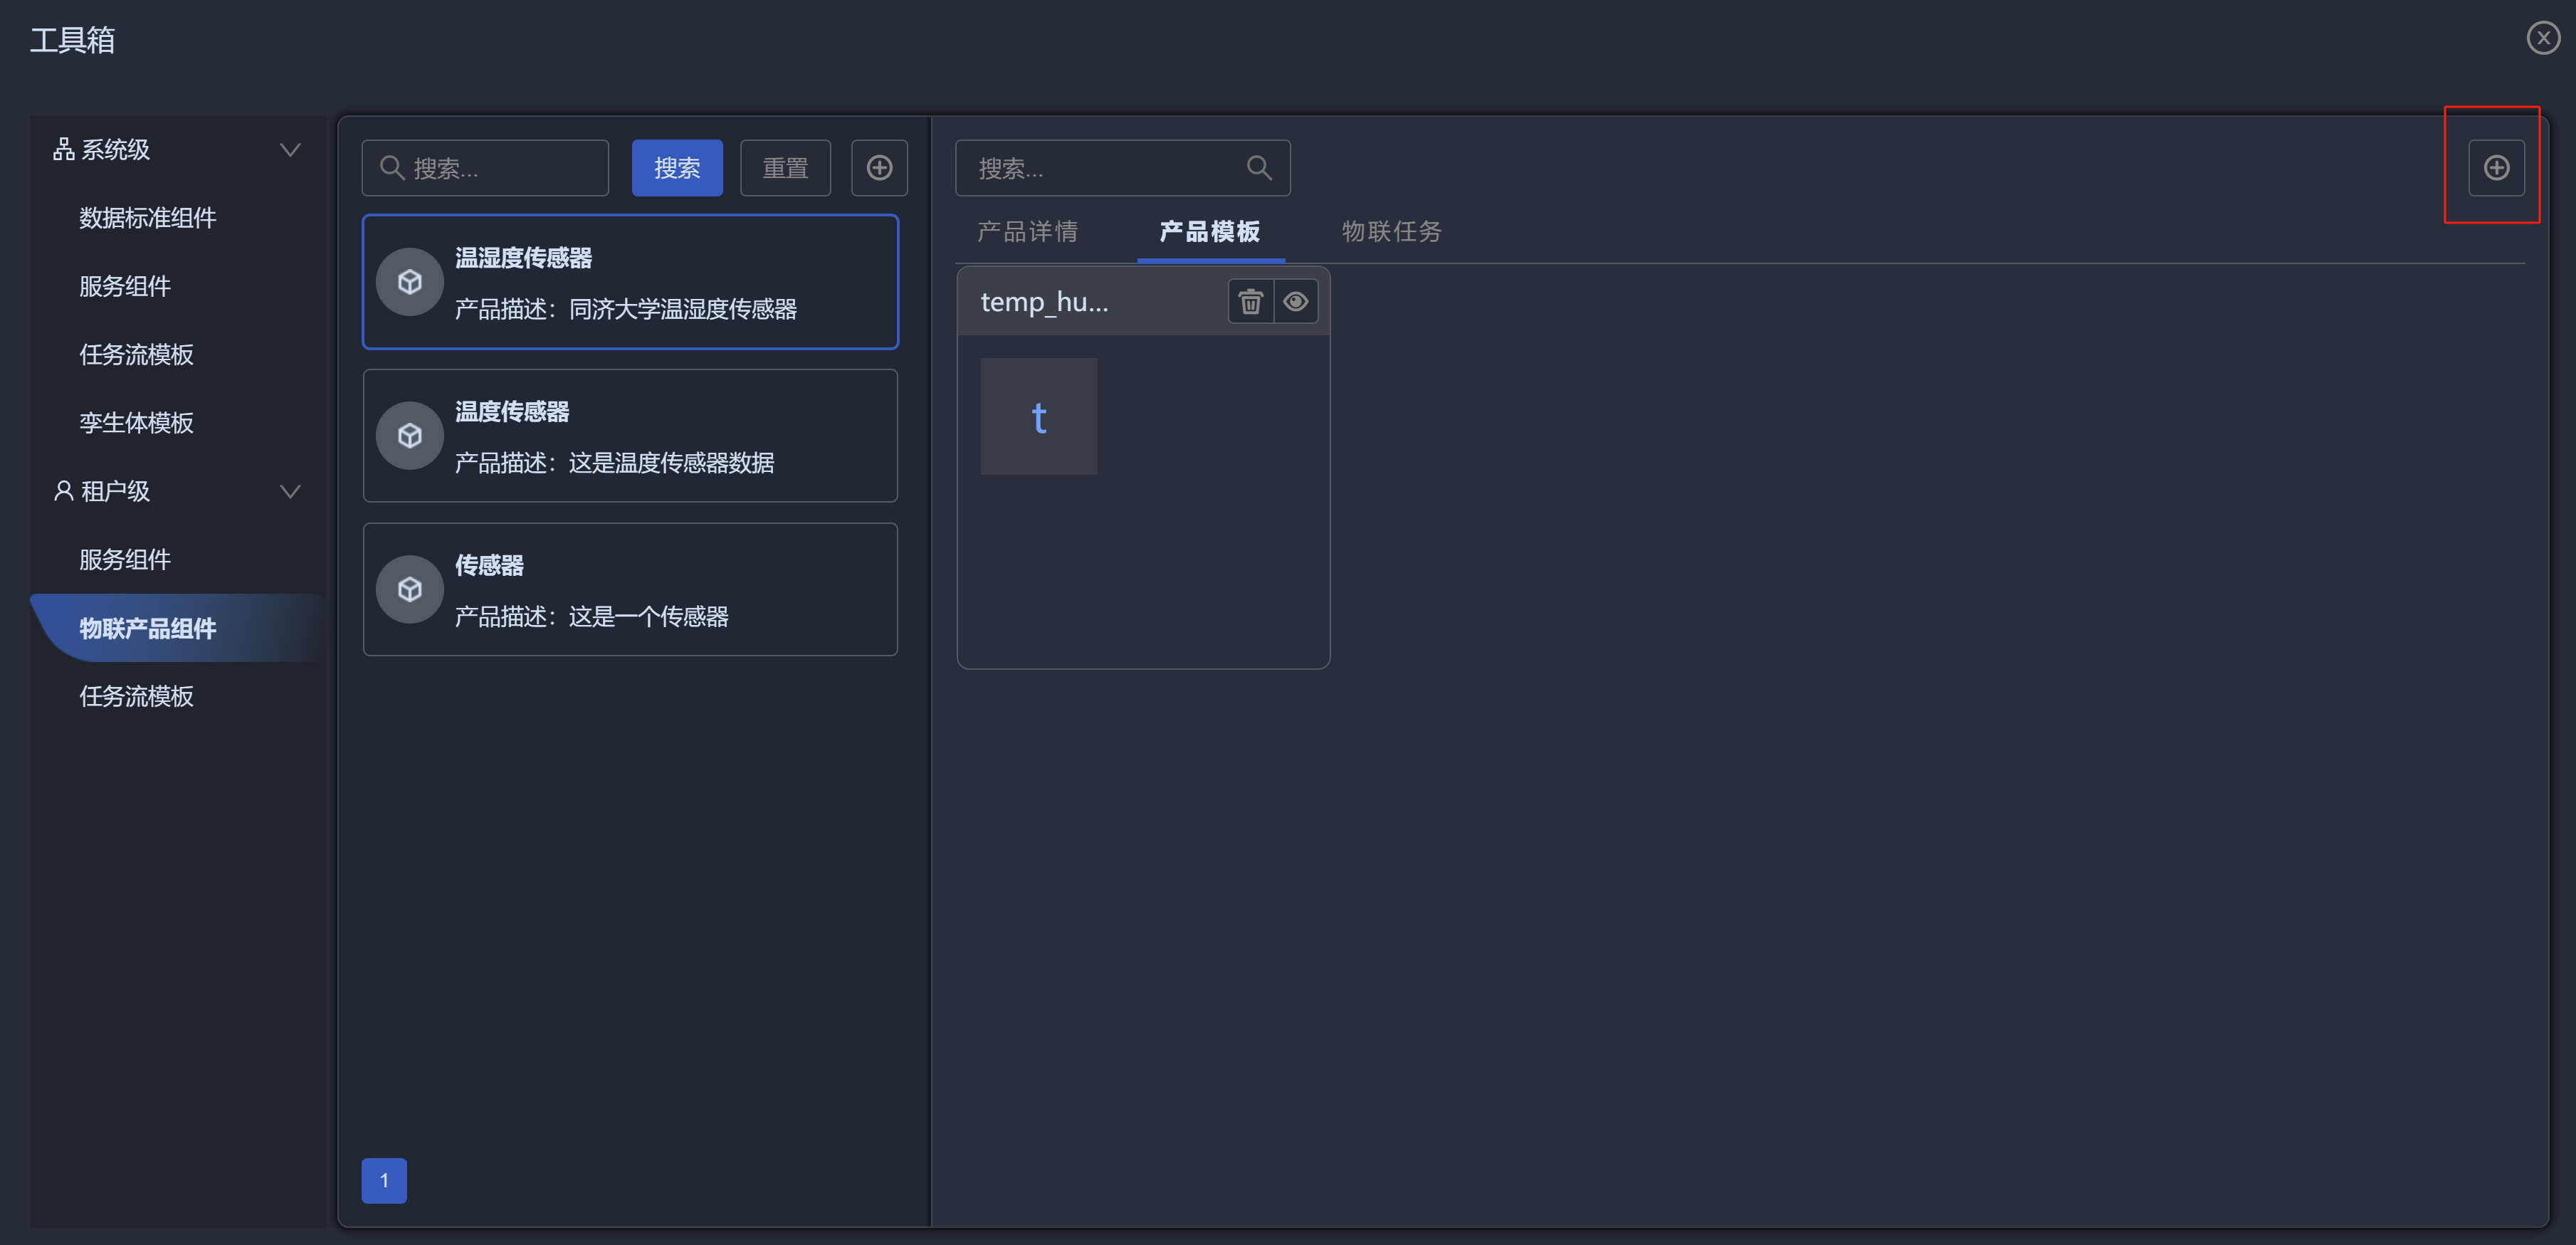
Task: Collapse the 租户级 section chevron
Action: pyautogui.click(x=290, y=491)
